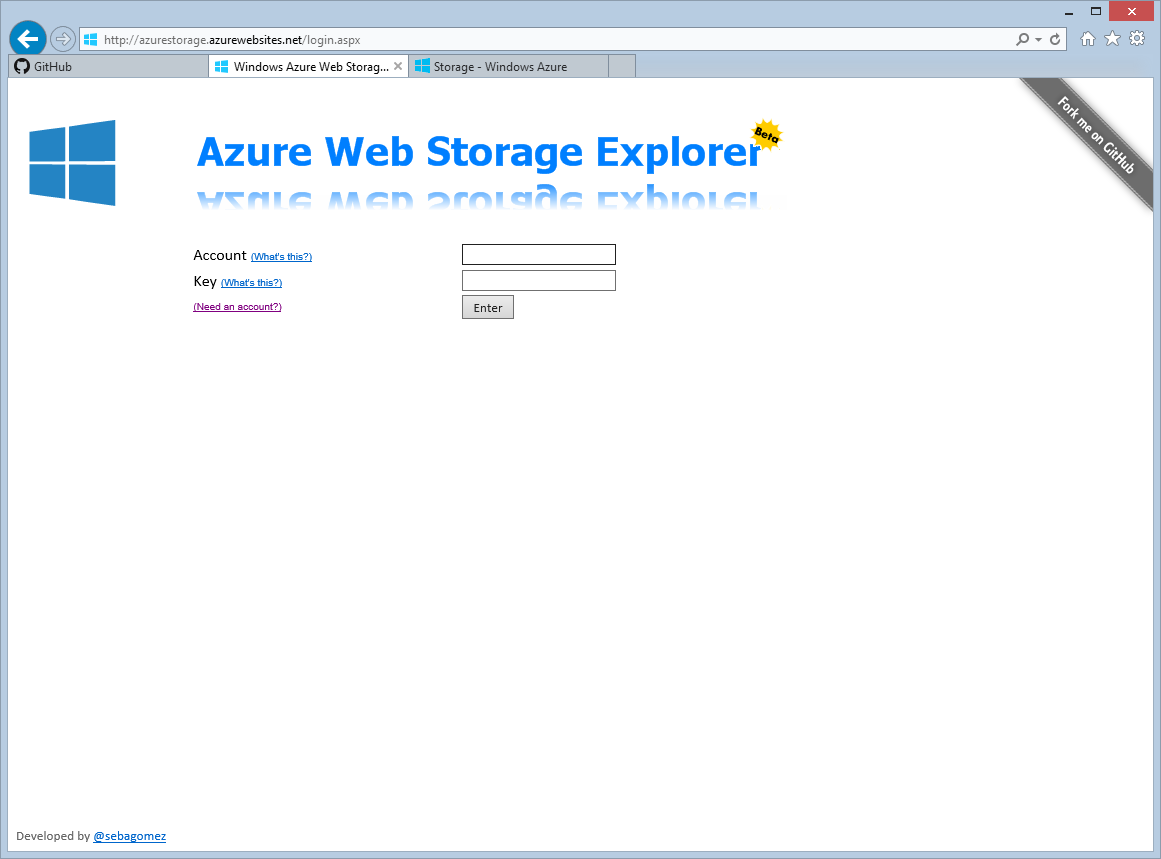Click the Key text field
This screenshot has width=1161, height=859.
539,281
